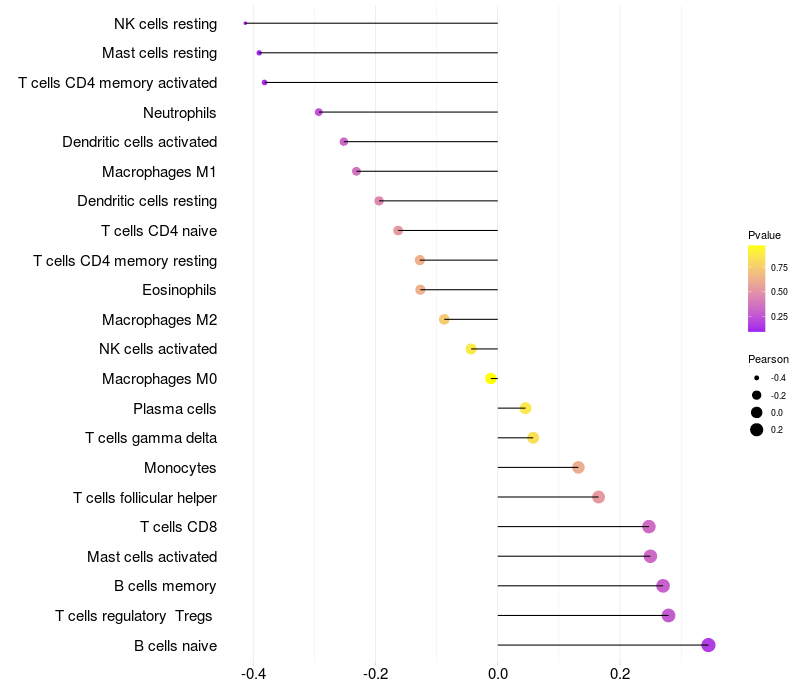Image resolution: width=800 pixels, height=700 pixels.
Task: Click the B cells naive data point
Action: tap(708, 645)
